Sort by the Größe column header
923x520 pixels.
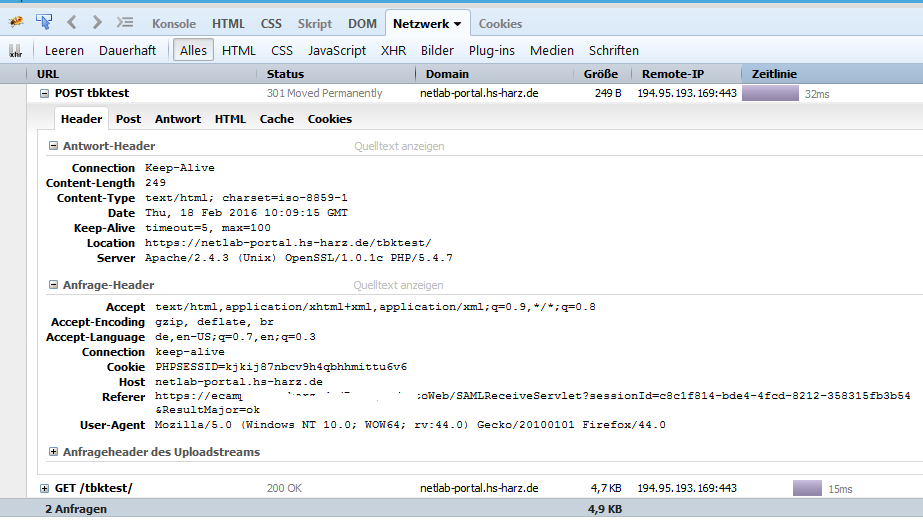(600, 74)
